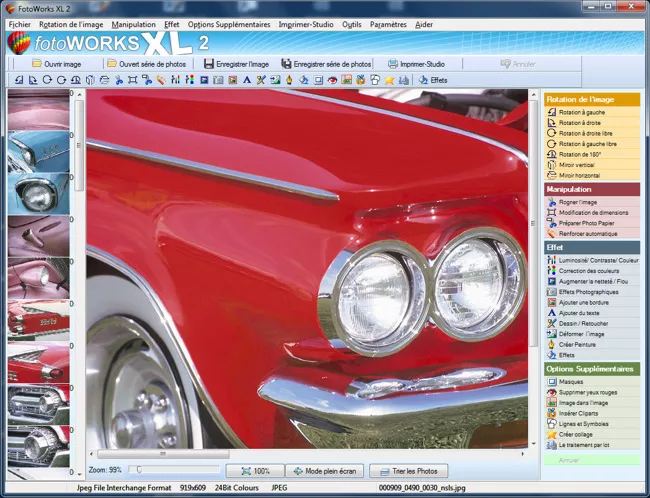Click the Ouvert série de photos button
This screenshot has height=498, width=650.
pos(147,64)
